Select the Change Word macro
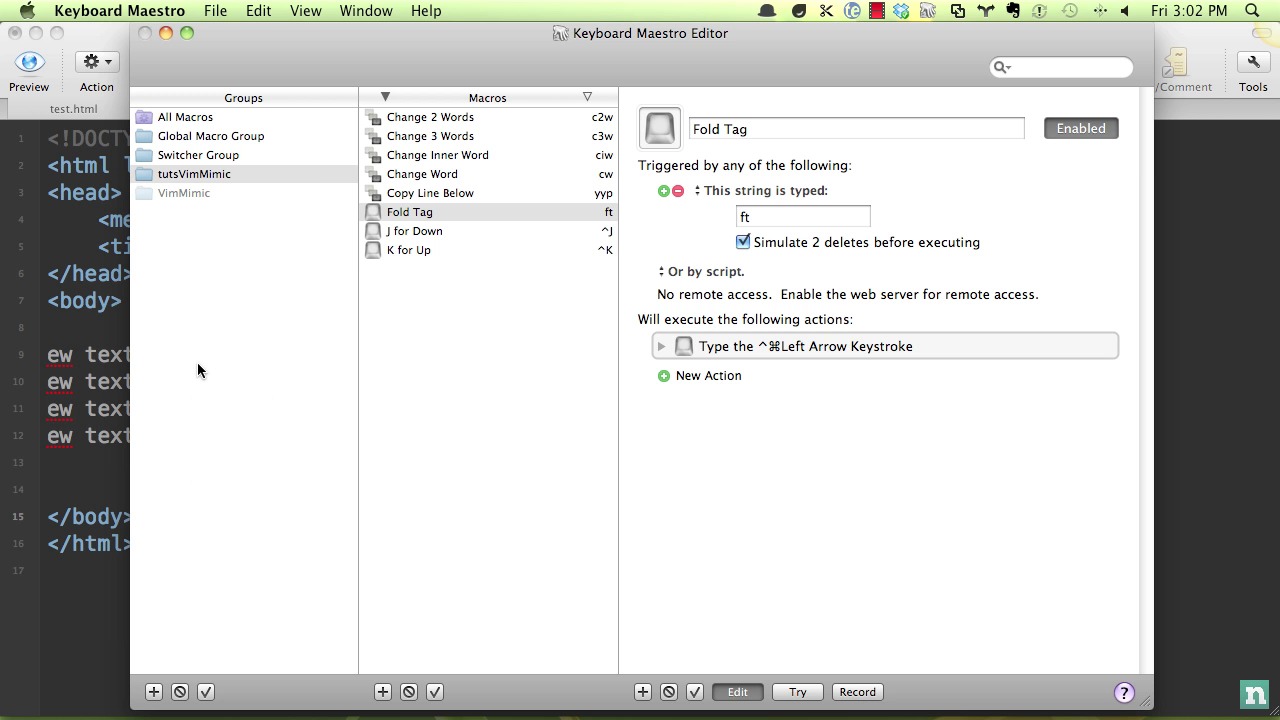Image resolution: width=1280 pixels, height=720 pixels. [x=488, y=174]
